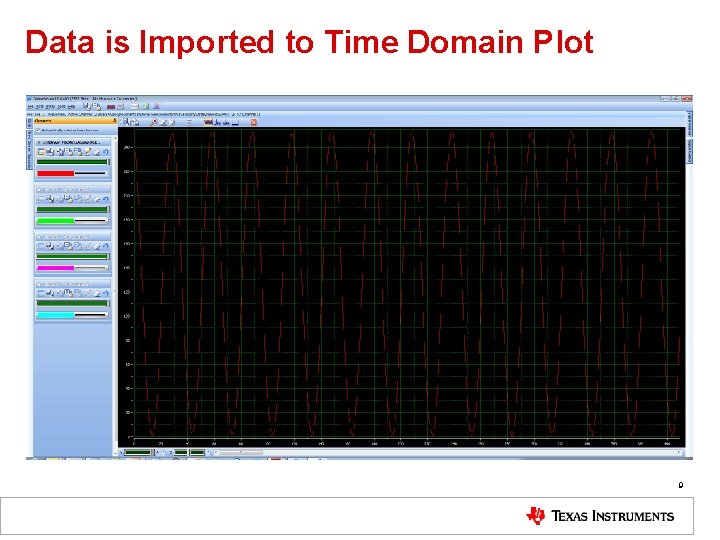Screen dimensions: 720x540
Task: Click the red close-plot X icon in plot toolbar
Action: [x=253, y=122]
